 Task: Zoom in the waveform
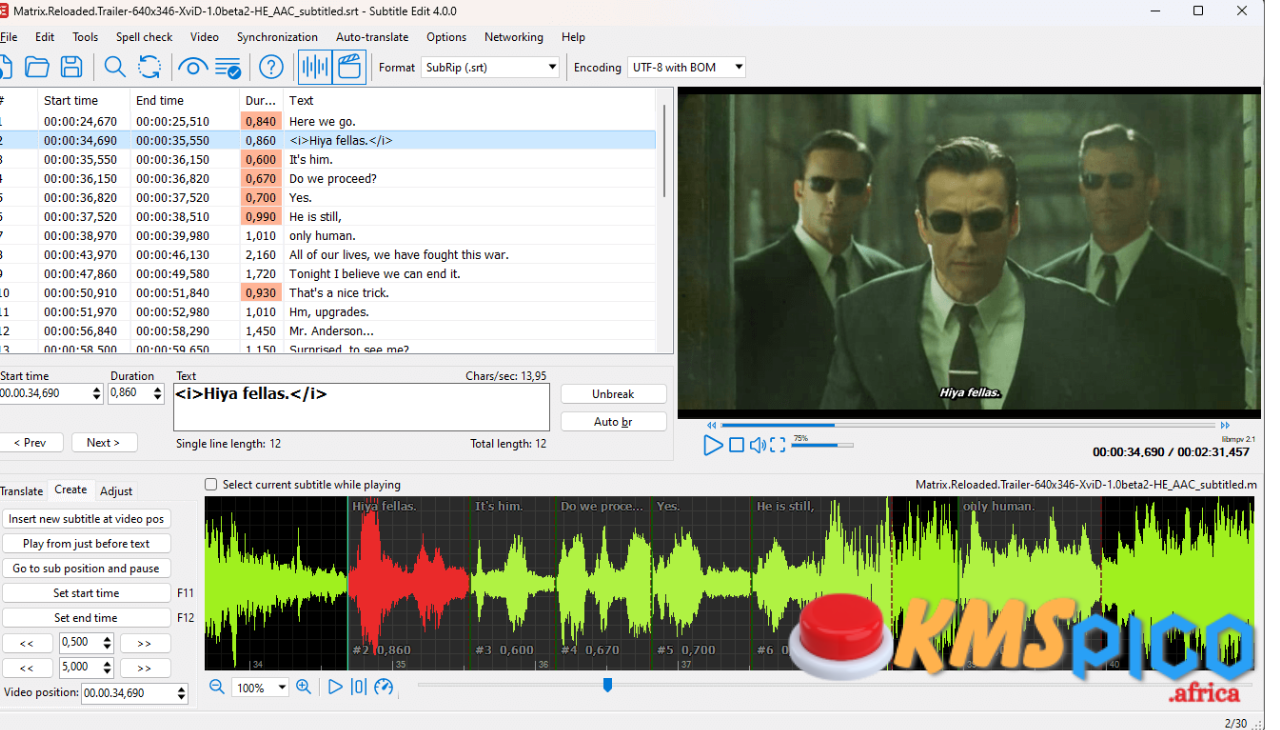[303, 687]
